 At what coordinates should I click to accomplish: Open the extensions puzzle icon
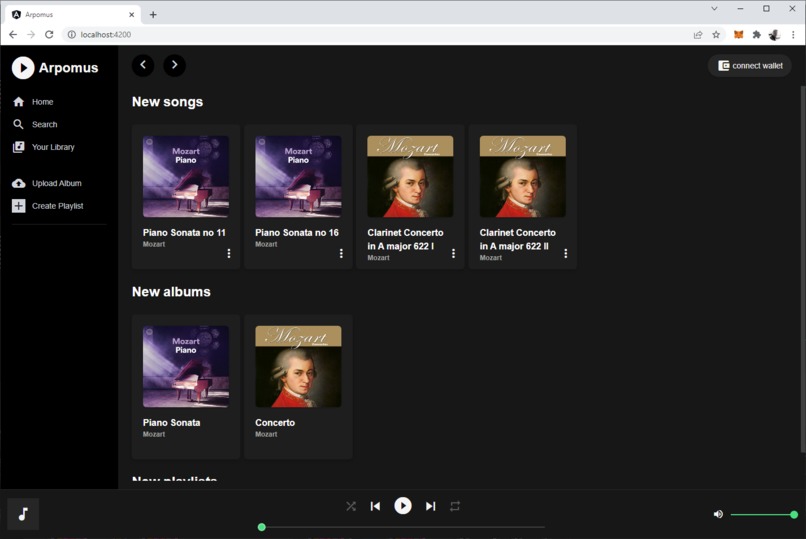[x=757, y=35]
